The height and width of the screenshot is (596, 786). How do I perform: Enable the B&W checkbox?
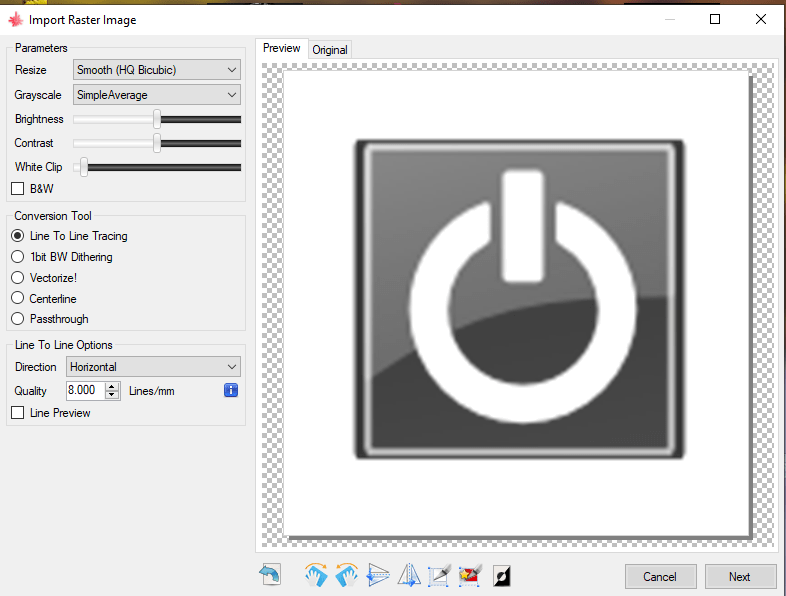pyautogui.click(x=17, y=188)
